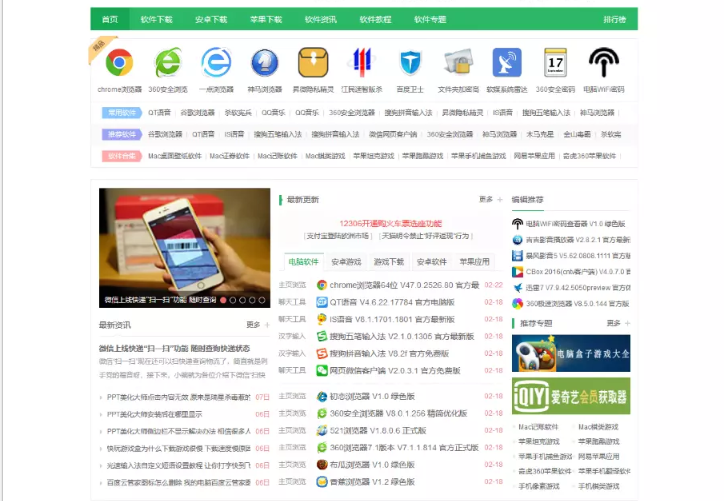Select first red carousel dot
The image size is (726, 501).
(223, 300)
